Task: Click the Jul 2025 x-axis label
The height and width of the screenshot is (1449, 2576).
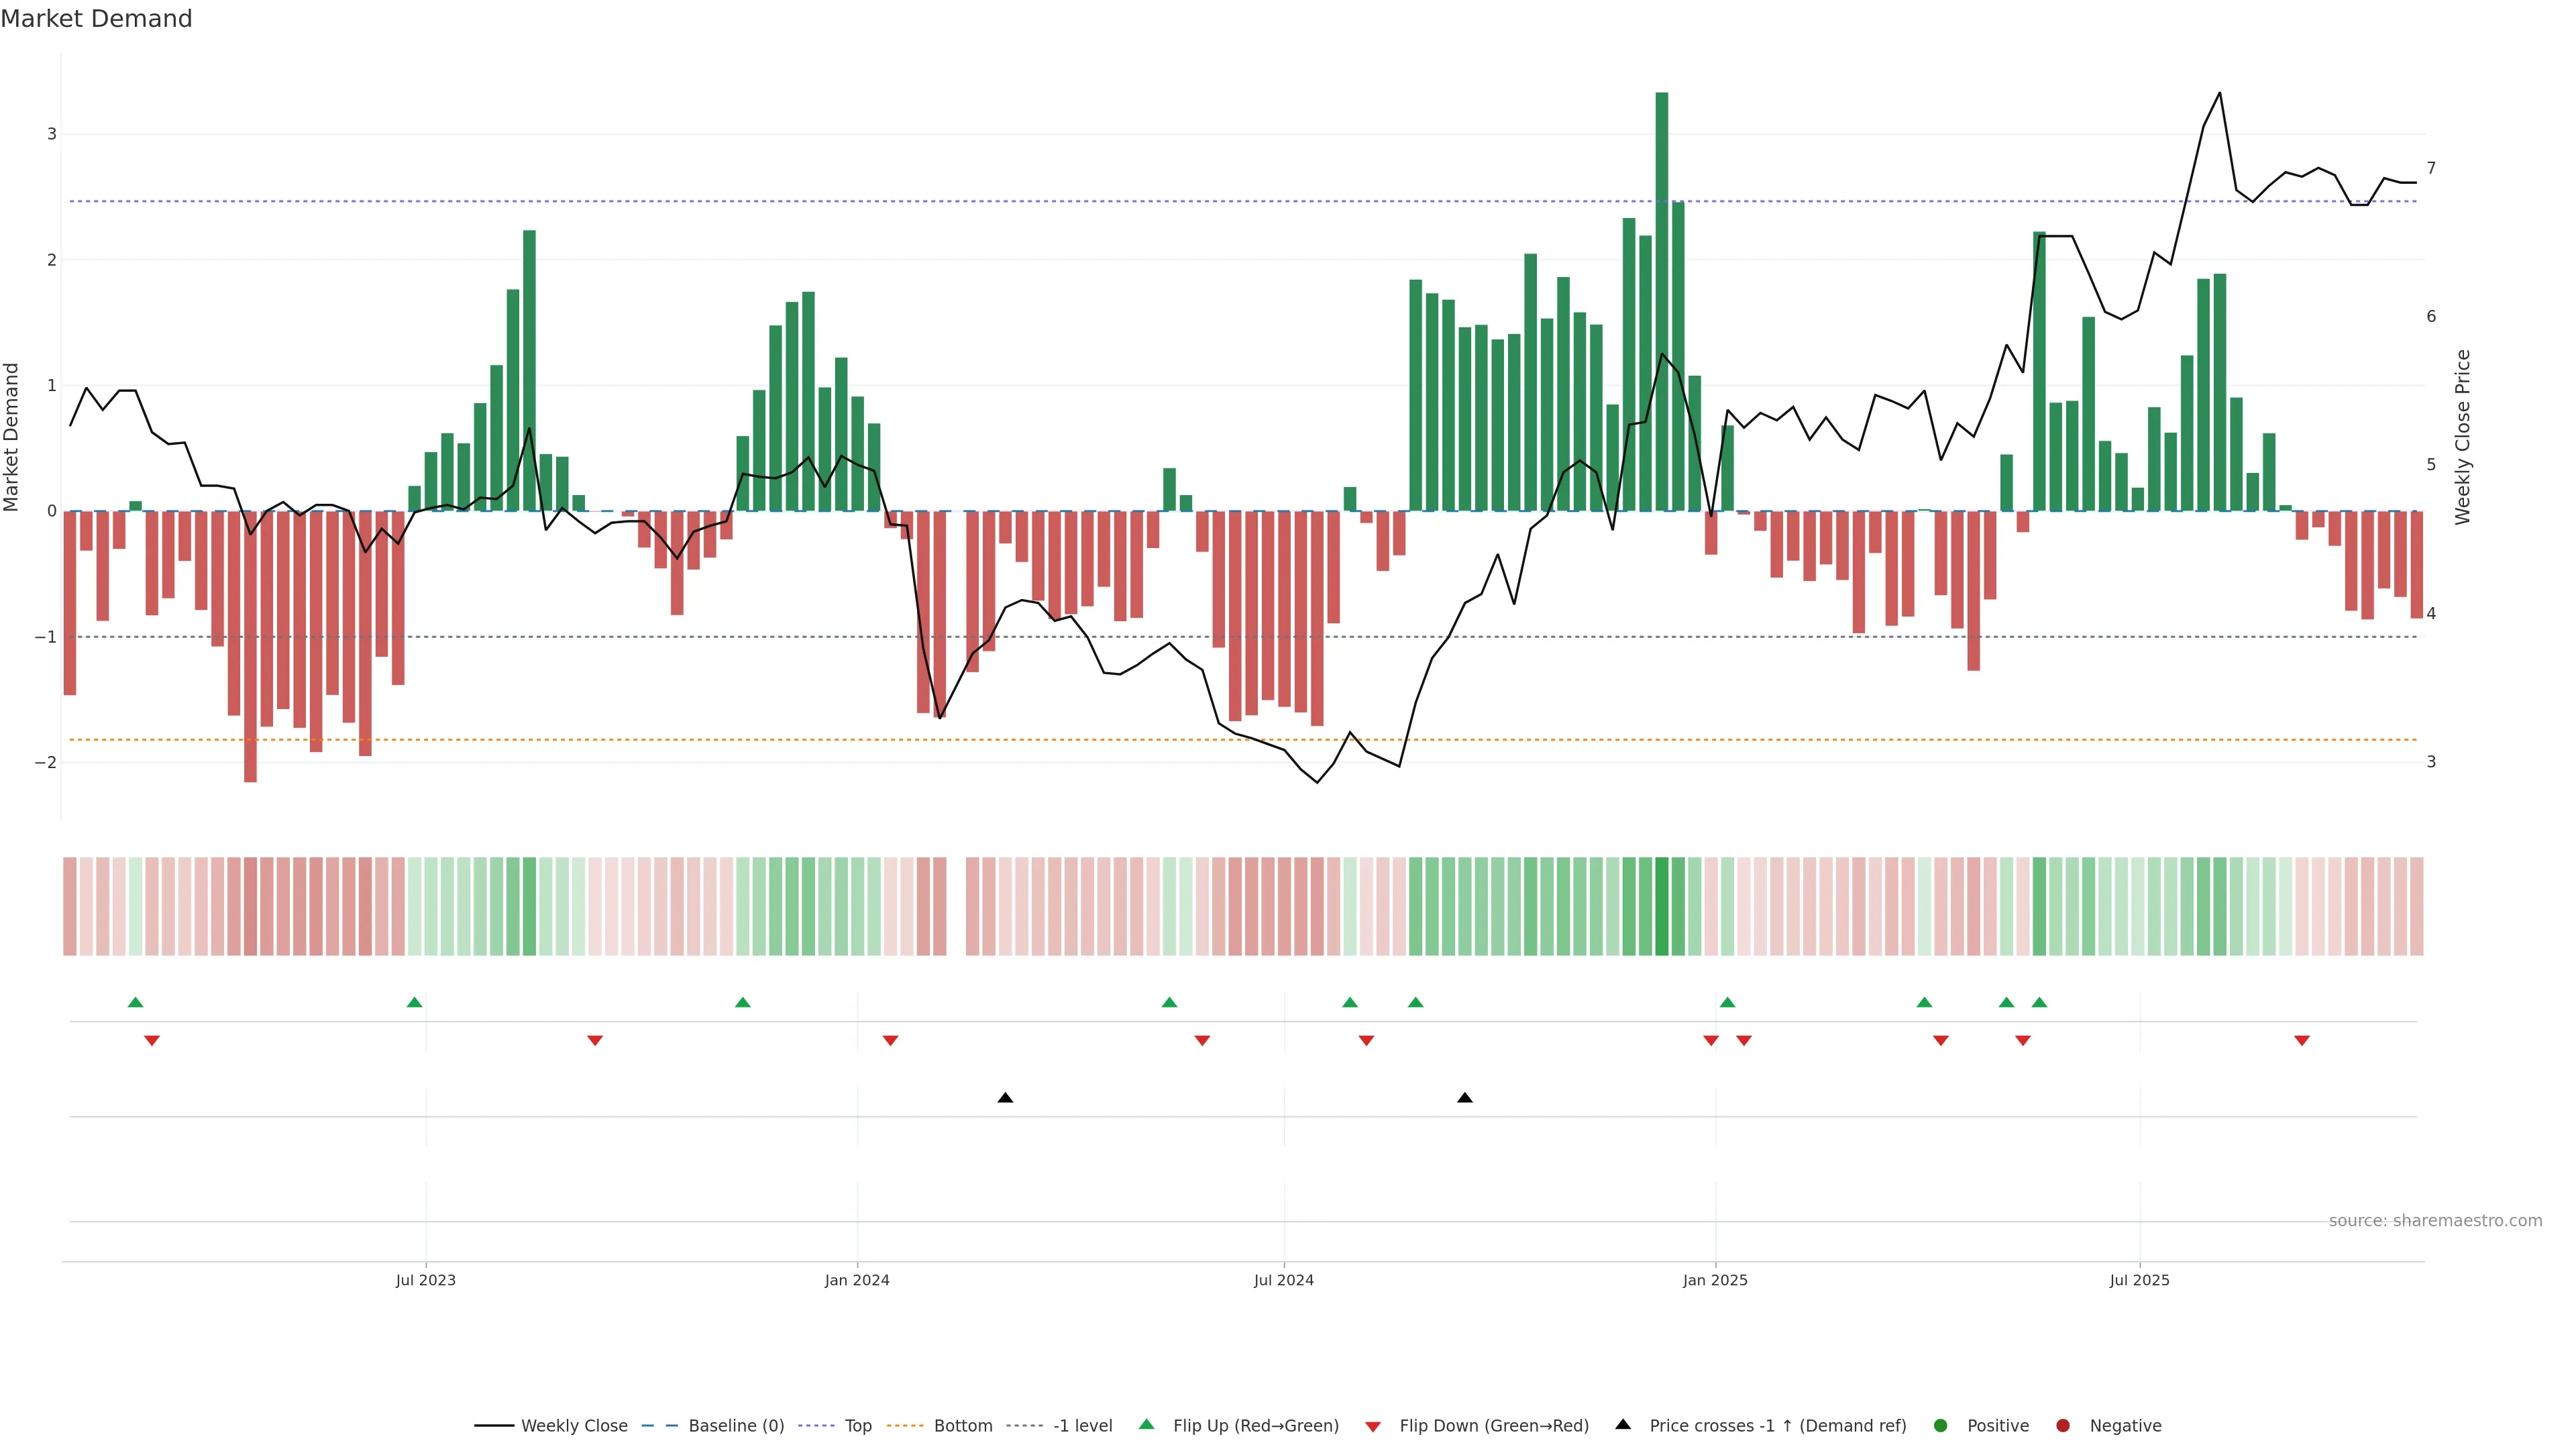Action: point(2139,1280)
